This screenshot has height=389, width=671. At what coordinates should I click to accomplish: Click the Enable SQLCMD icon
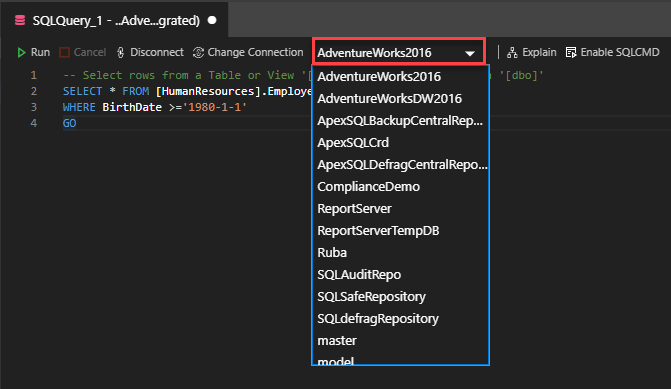571,53
